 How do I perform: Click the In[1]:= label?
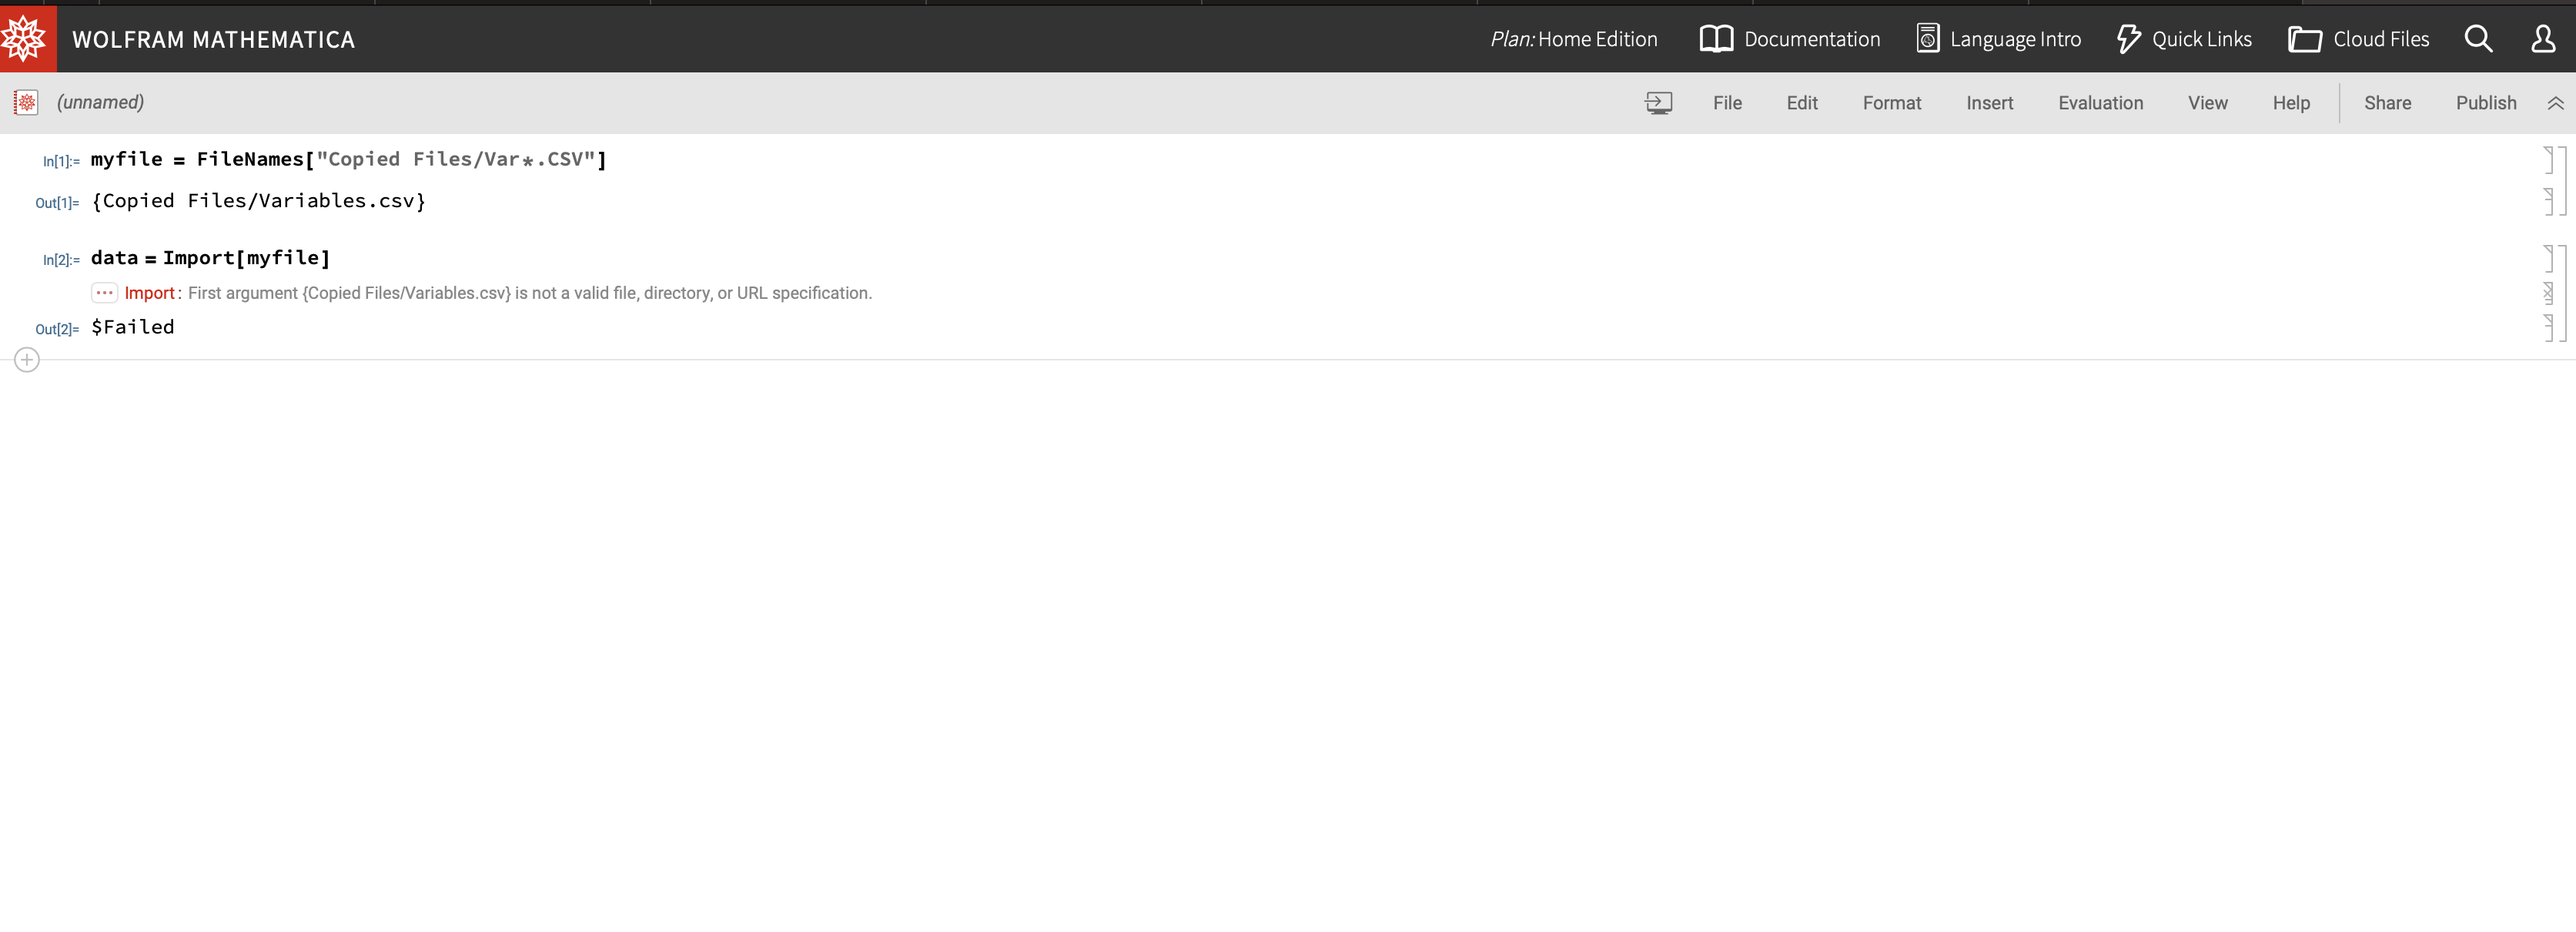pos(61,161)
